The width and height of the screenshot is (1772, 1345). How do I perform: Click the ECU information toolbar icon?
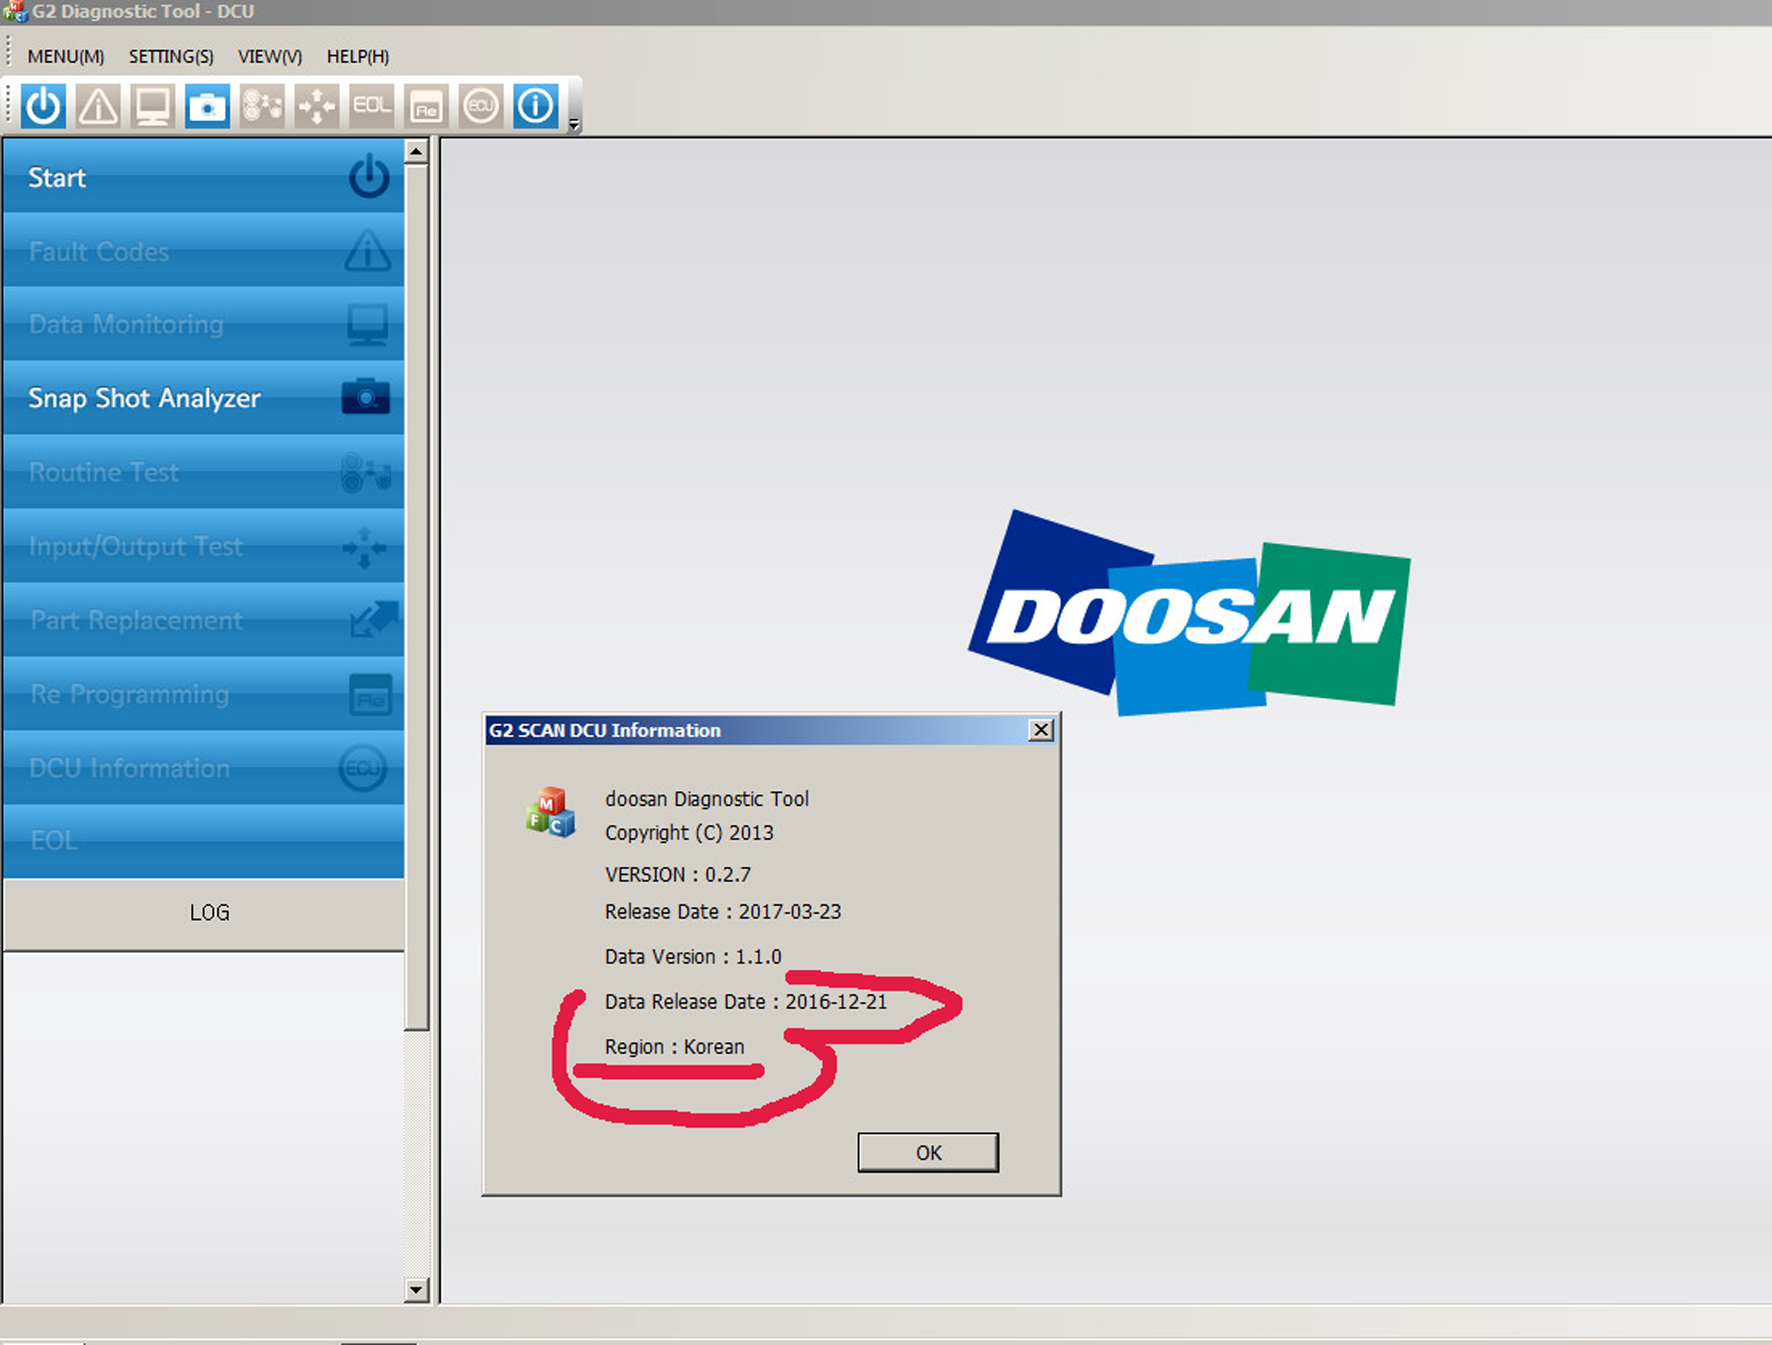click(481, 106)
